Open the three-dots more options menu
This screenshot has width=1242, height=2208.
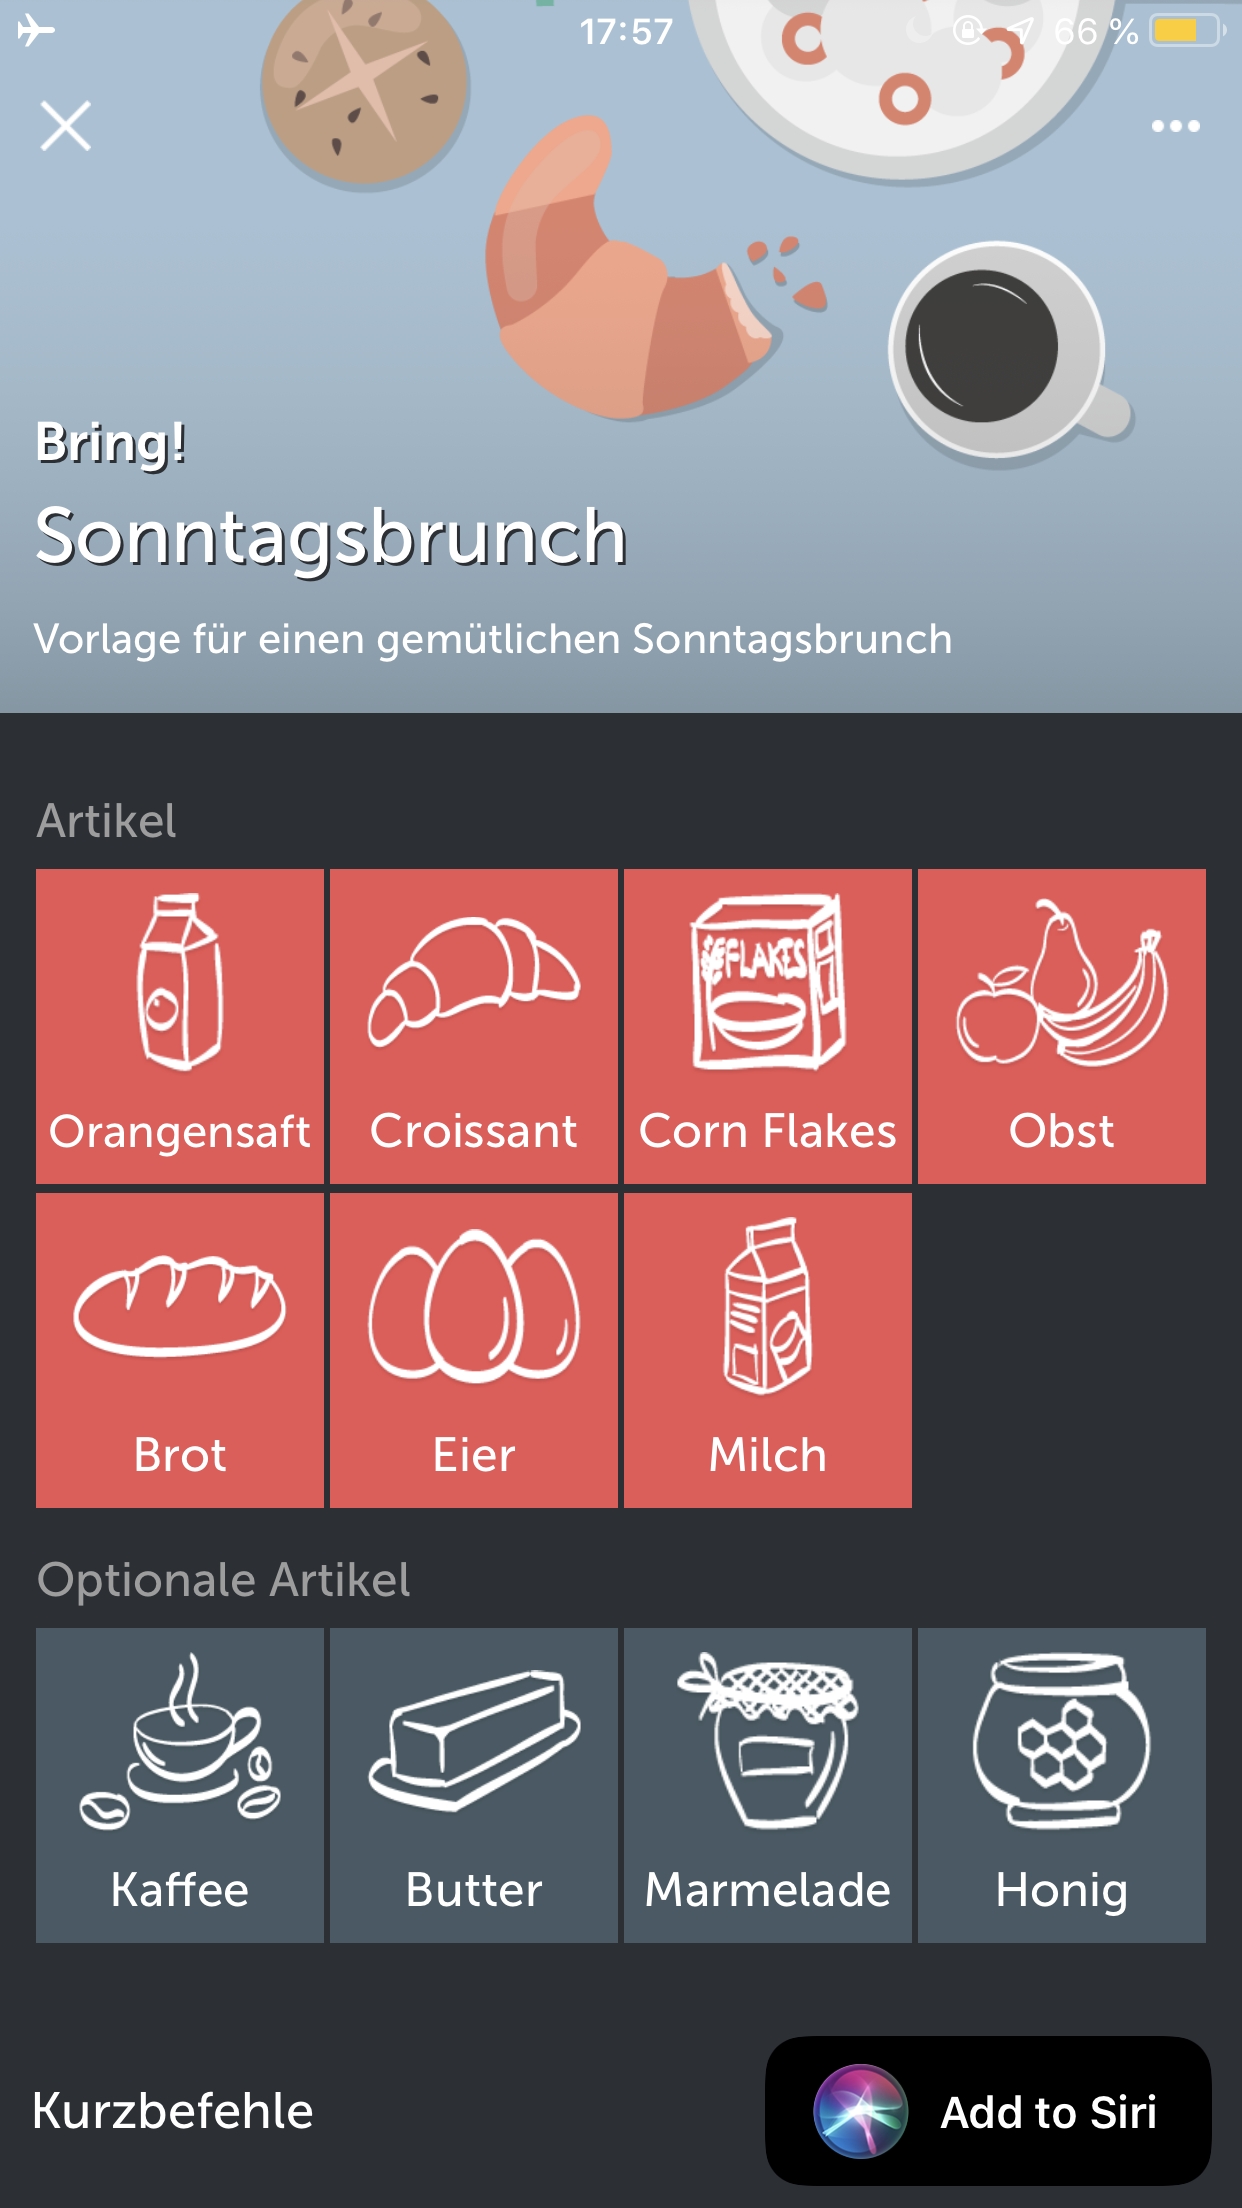[x=1175, y=126]
